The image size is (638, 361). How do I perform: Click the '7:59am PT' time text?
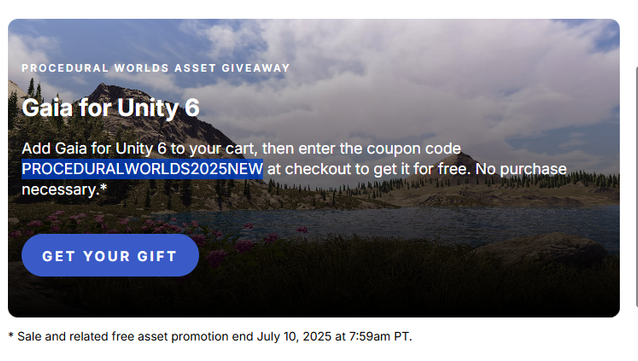[x=379, y=337]
